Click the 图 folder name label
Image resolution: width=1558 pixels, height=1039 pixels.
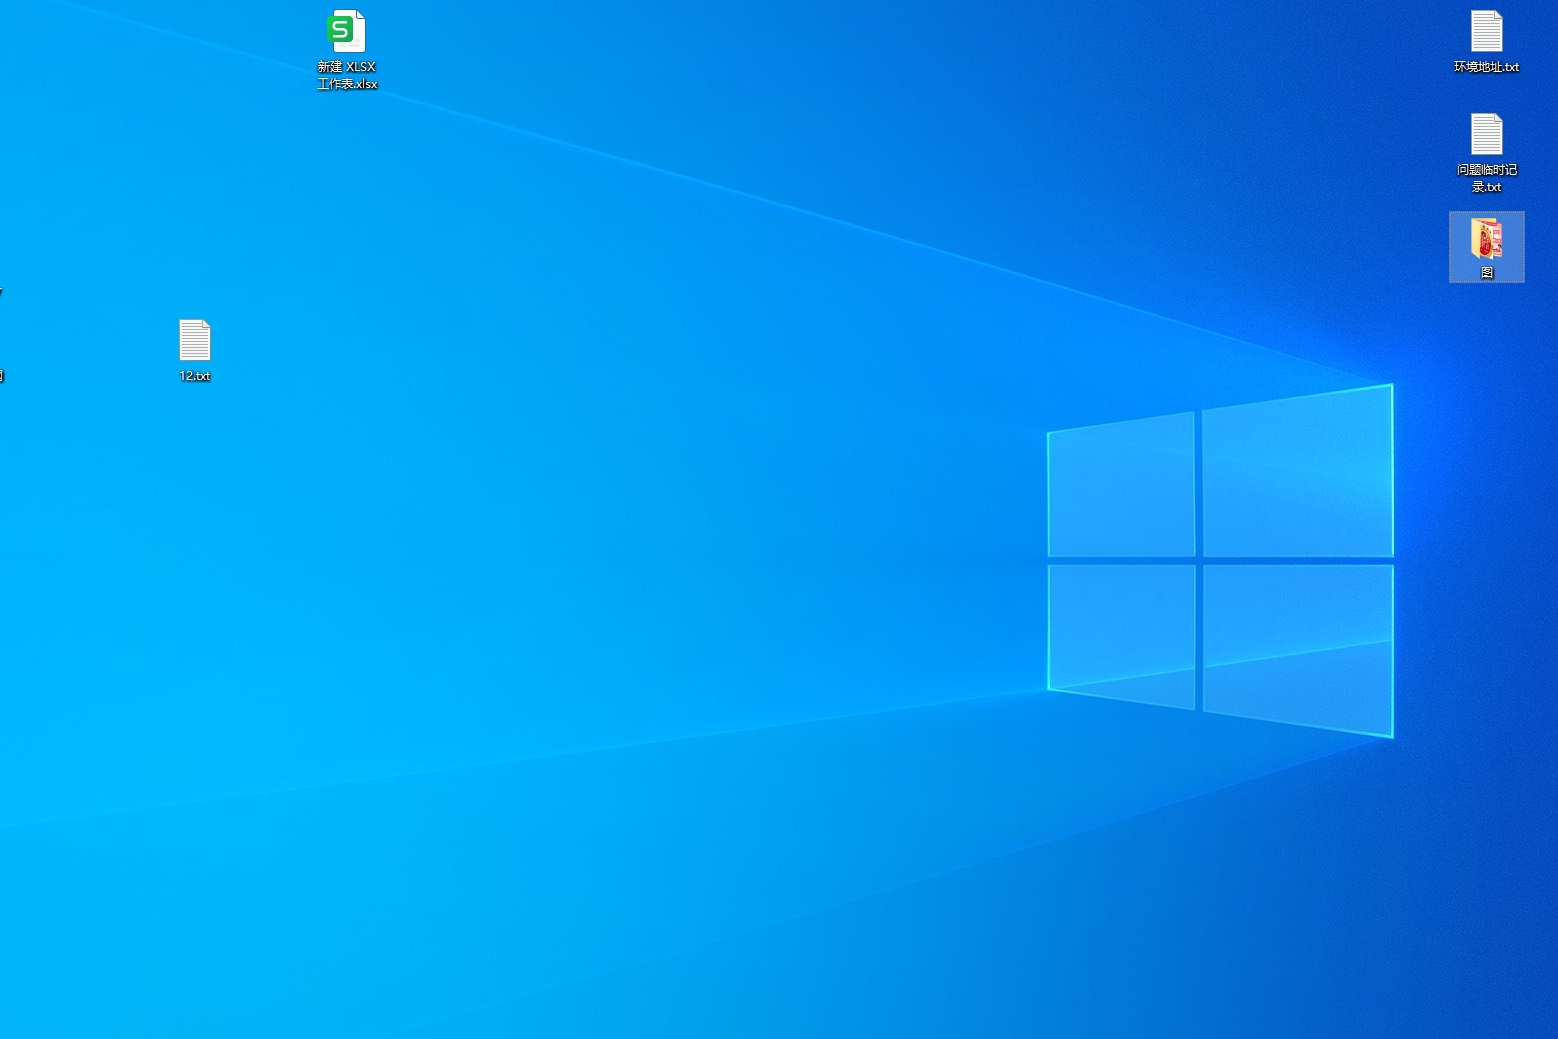1487,272
